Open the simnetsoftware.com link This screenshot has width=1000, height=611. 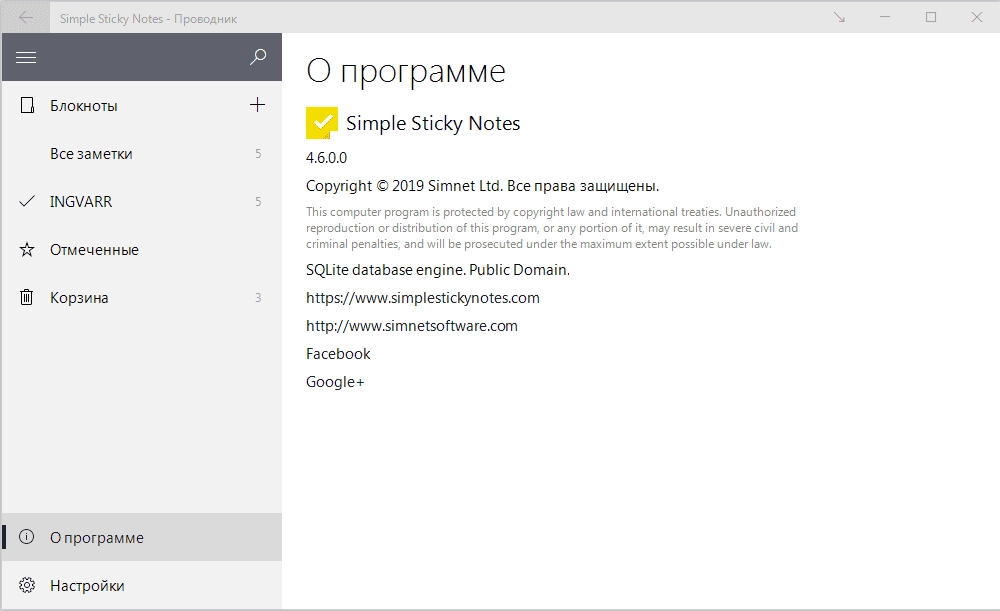(412, 326)
